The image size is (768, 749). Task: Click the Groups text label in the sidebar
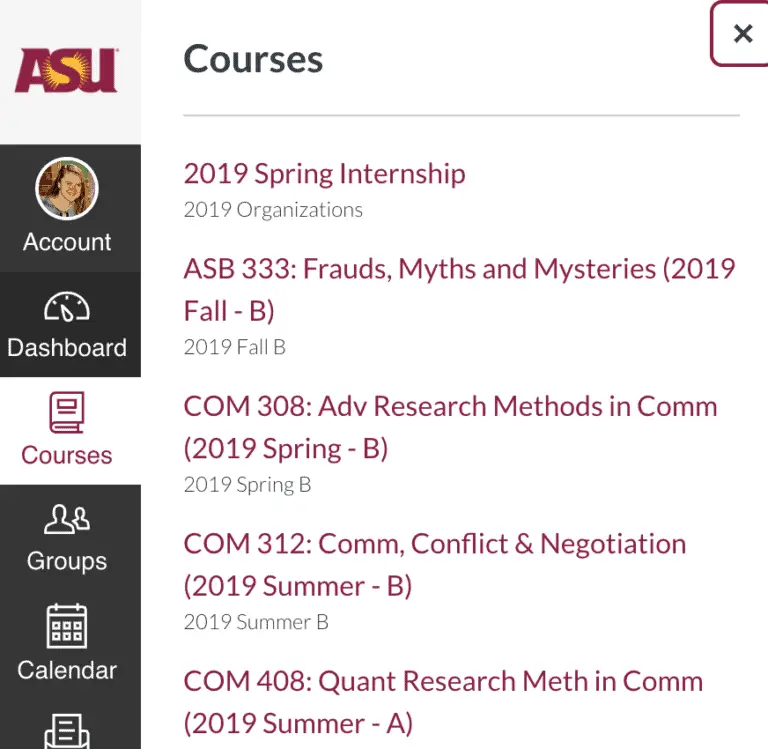(x=67, y=561)
